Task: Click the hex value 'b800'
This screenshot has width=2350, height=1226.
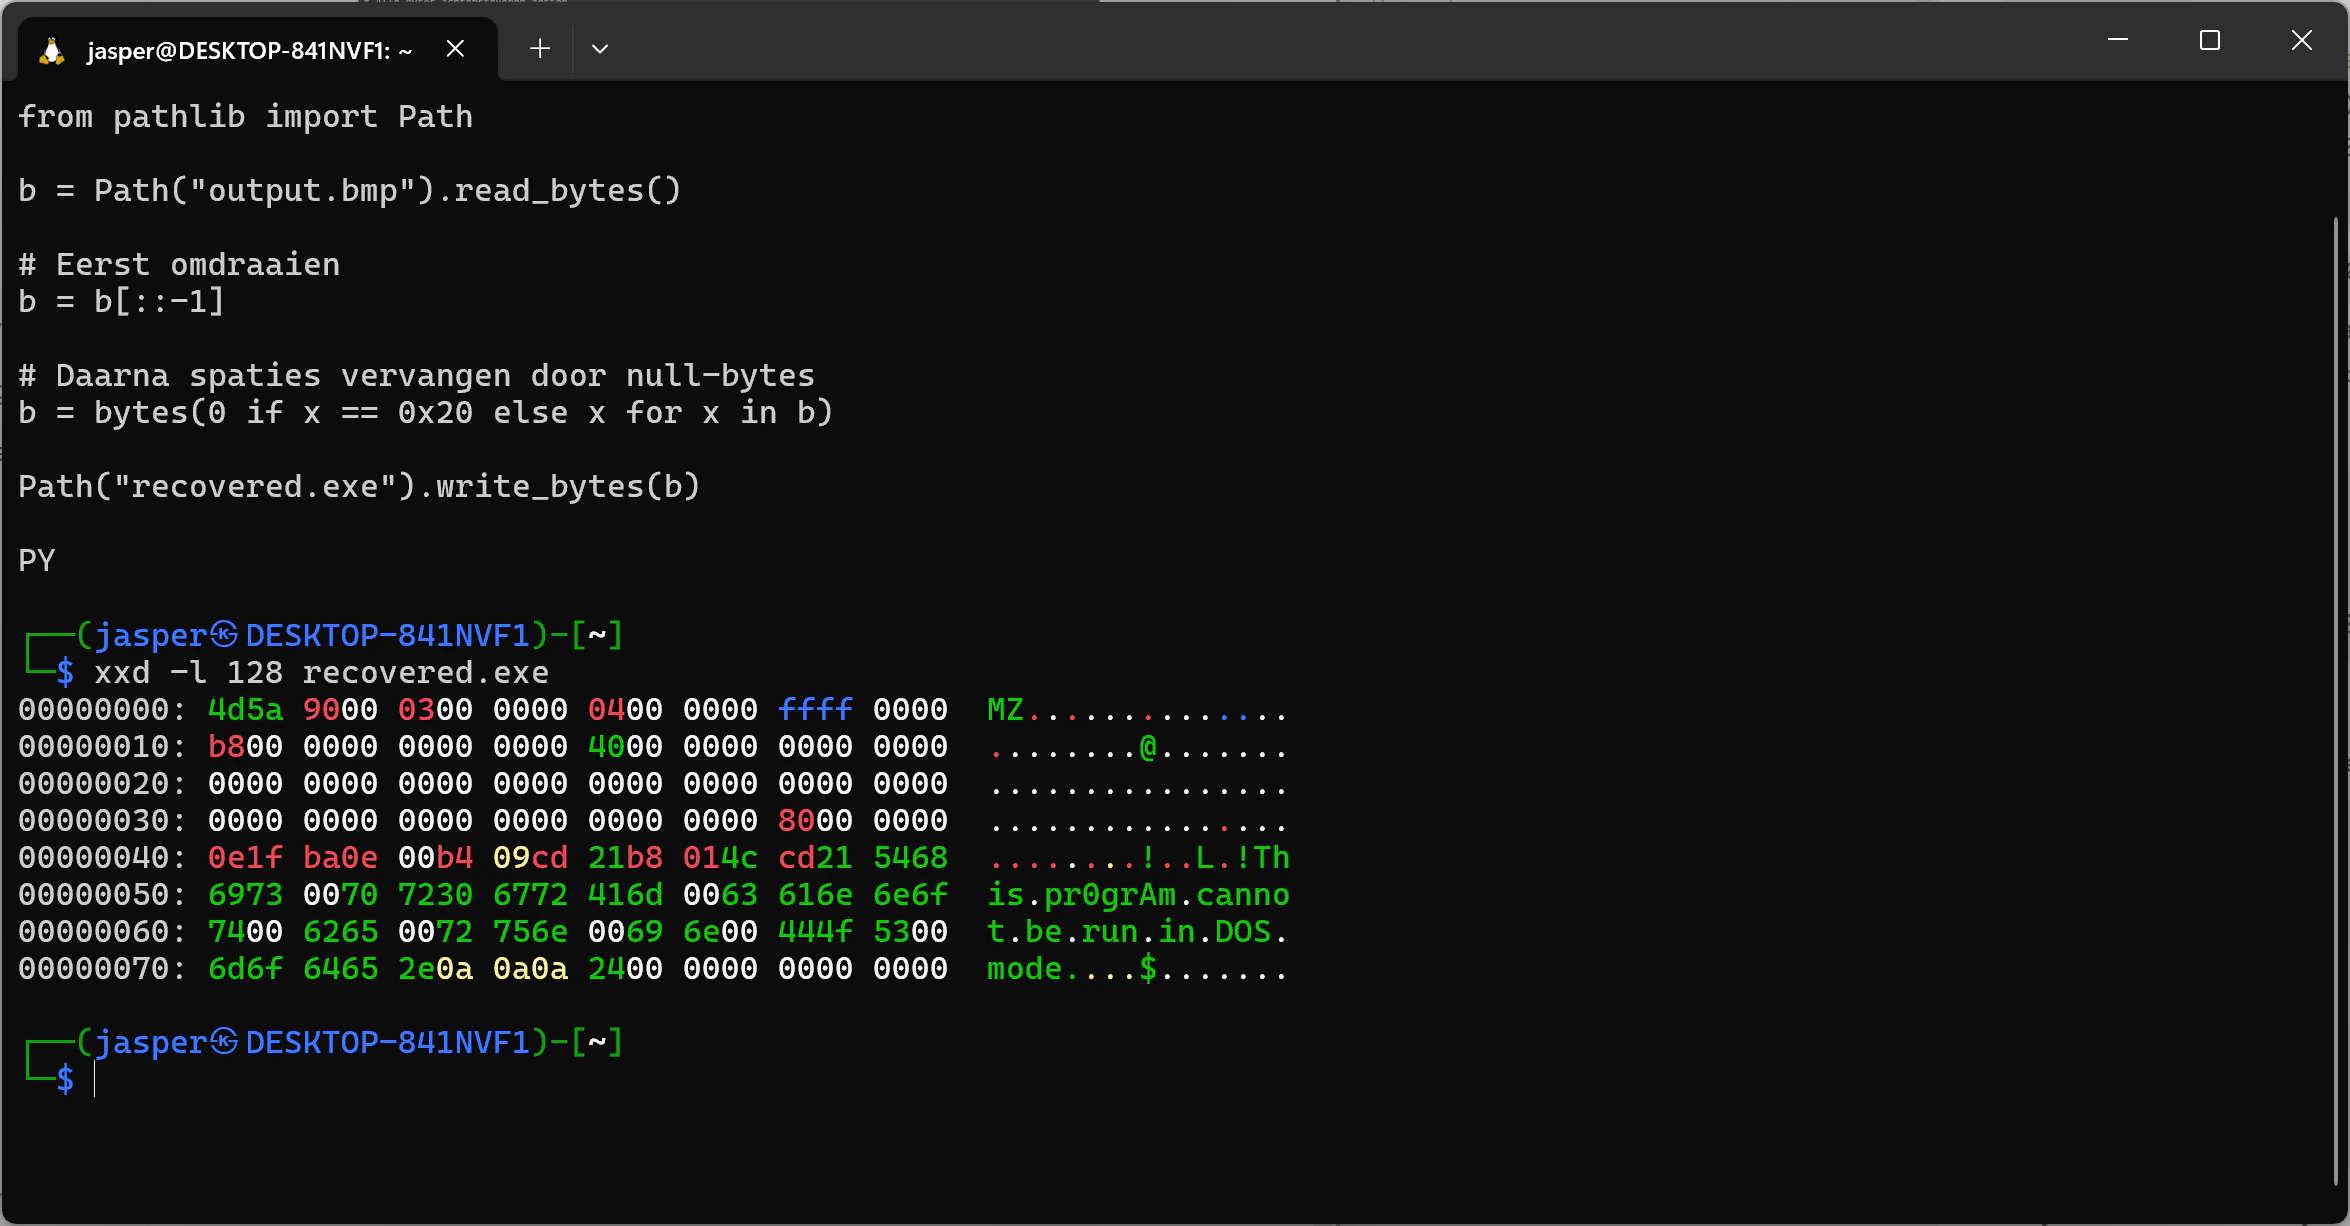Action: (245, 747)
